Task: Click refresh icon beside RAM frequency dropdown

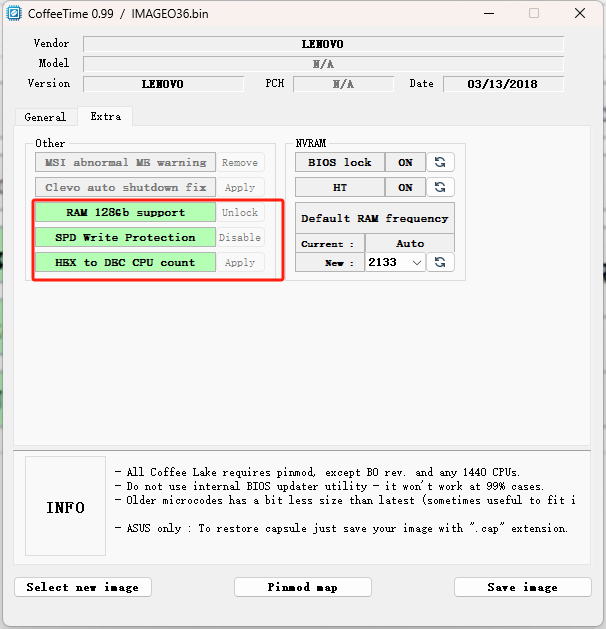Action: point(440,262)
